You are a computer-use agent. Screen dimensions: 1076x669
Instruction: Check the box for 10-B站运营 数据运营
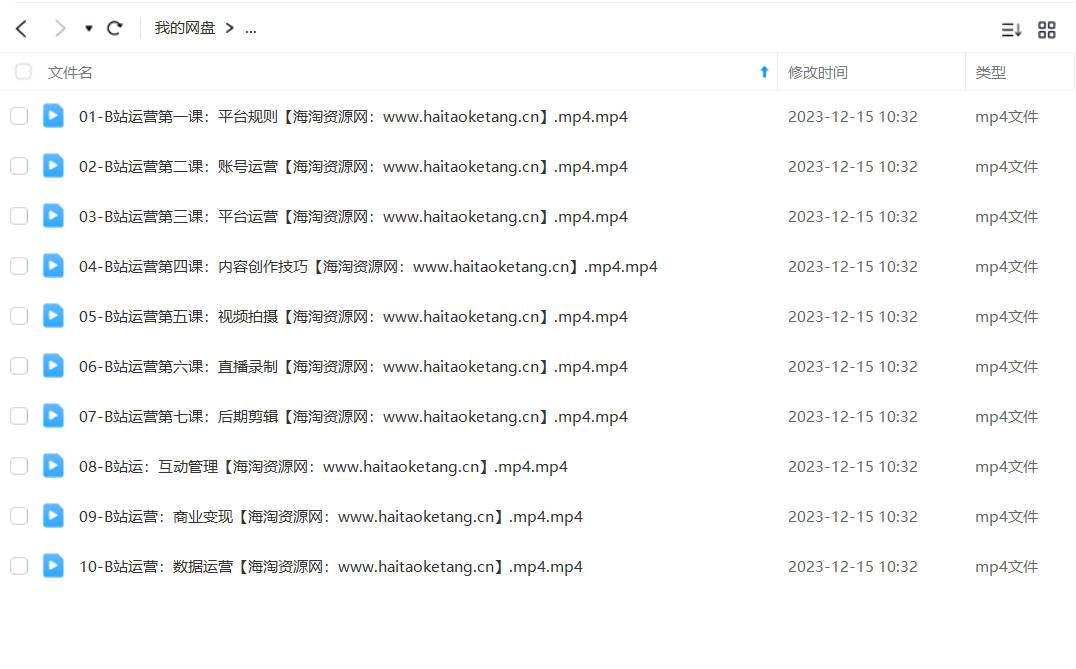pyautogui.click(x=19, y=567)
